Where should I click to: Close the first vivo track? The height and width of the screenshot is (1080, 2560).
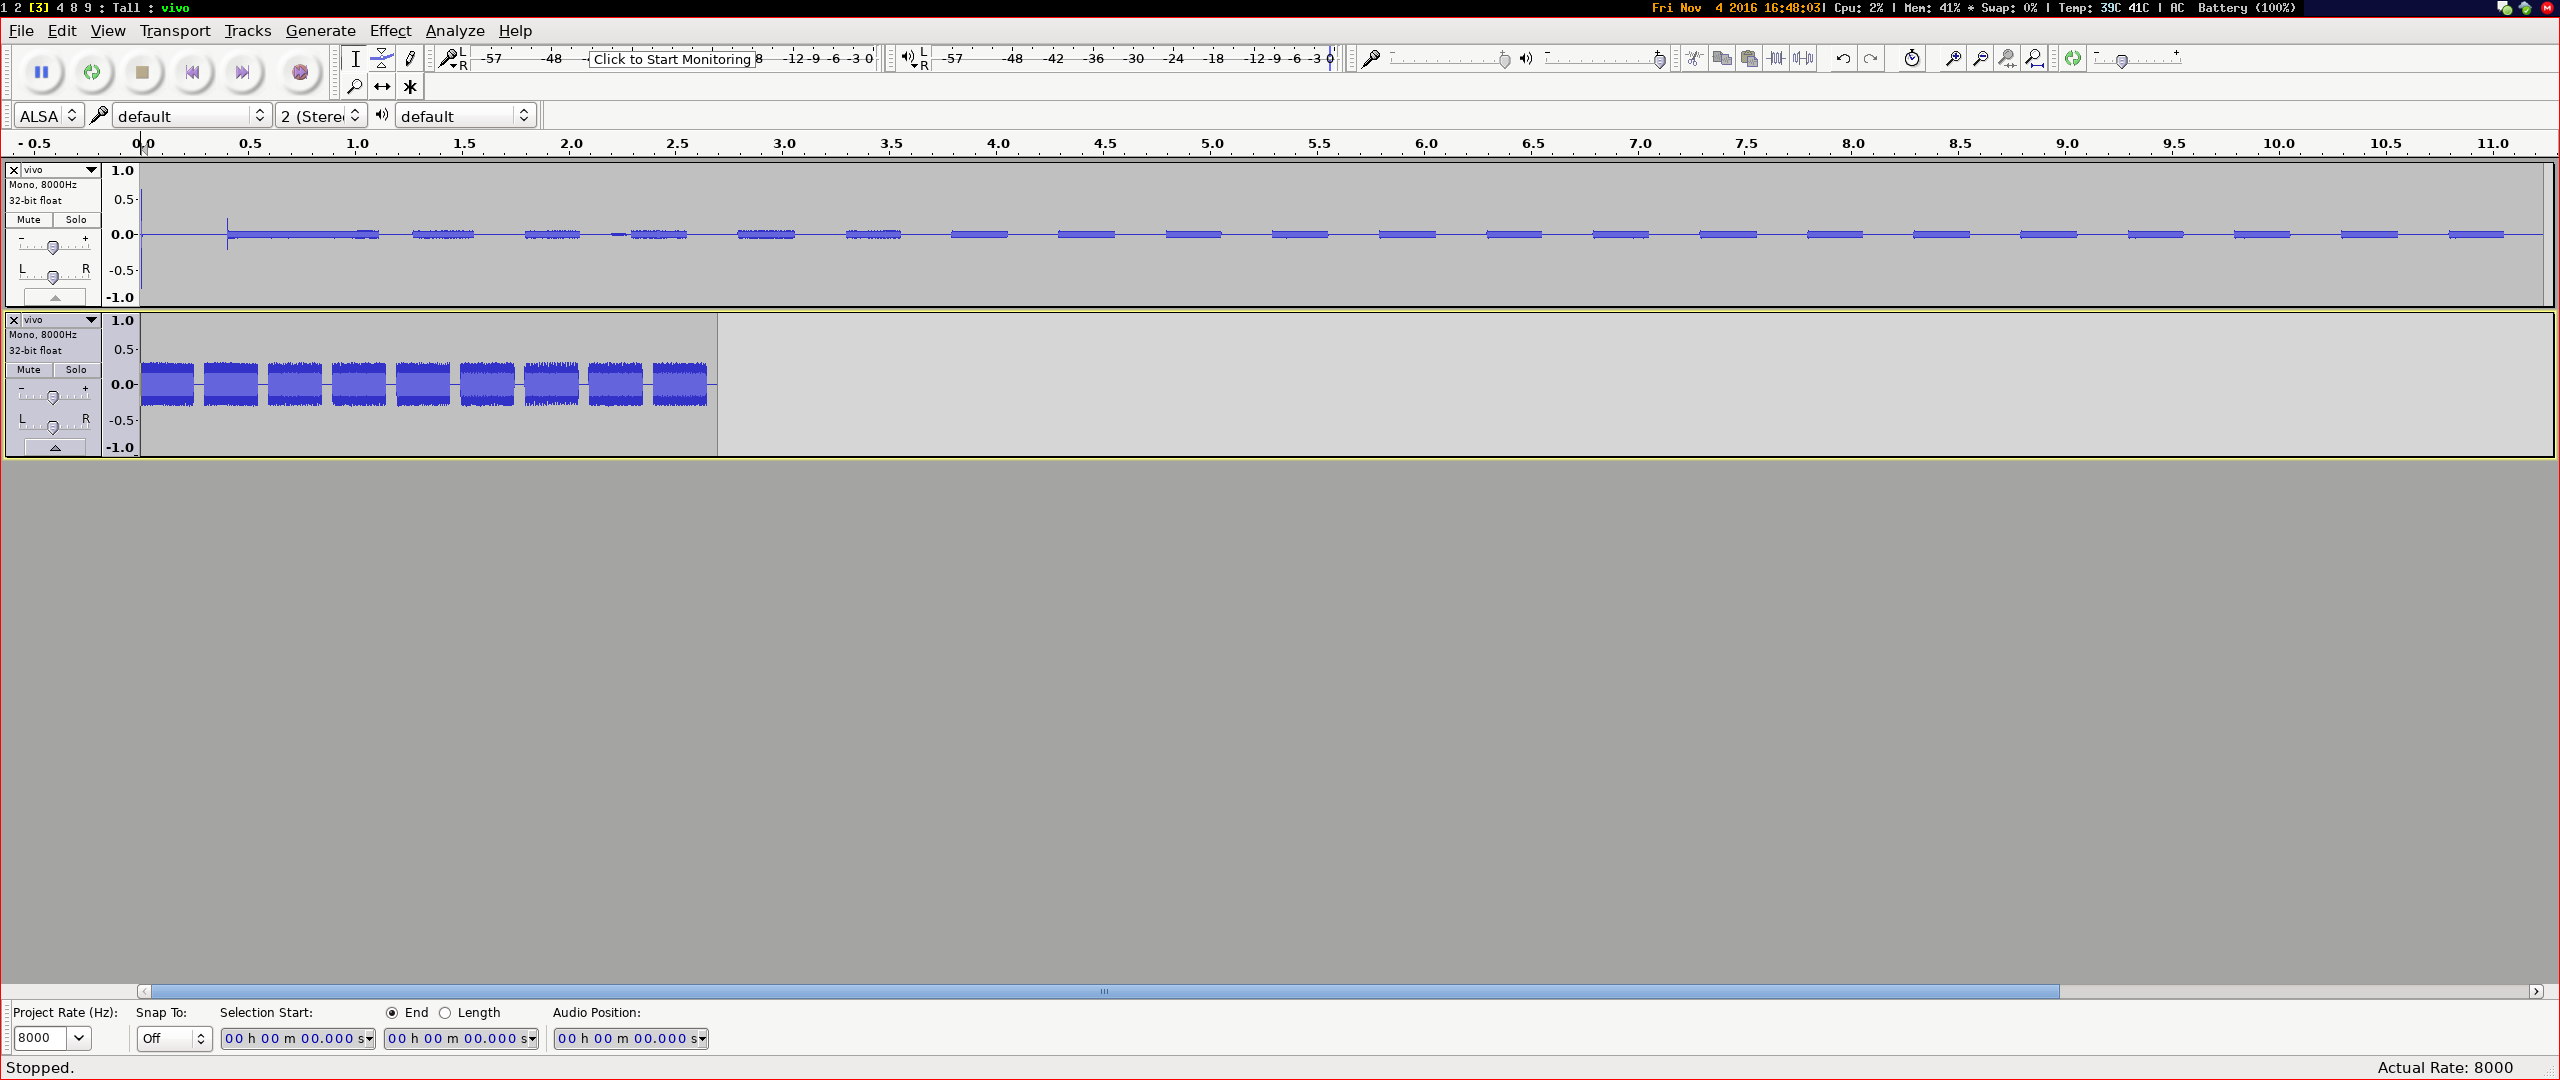coord(14,170)
